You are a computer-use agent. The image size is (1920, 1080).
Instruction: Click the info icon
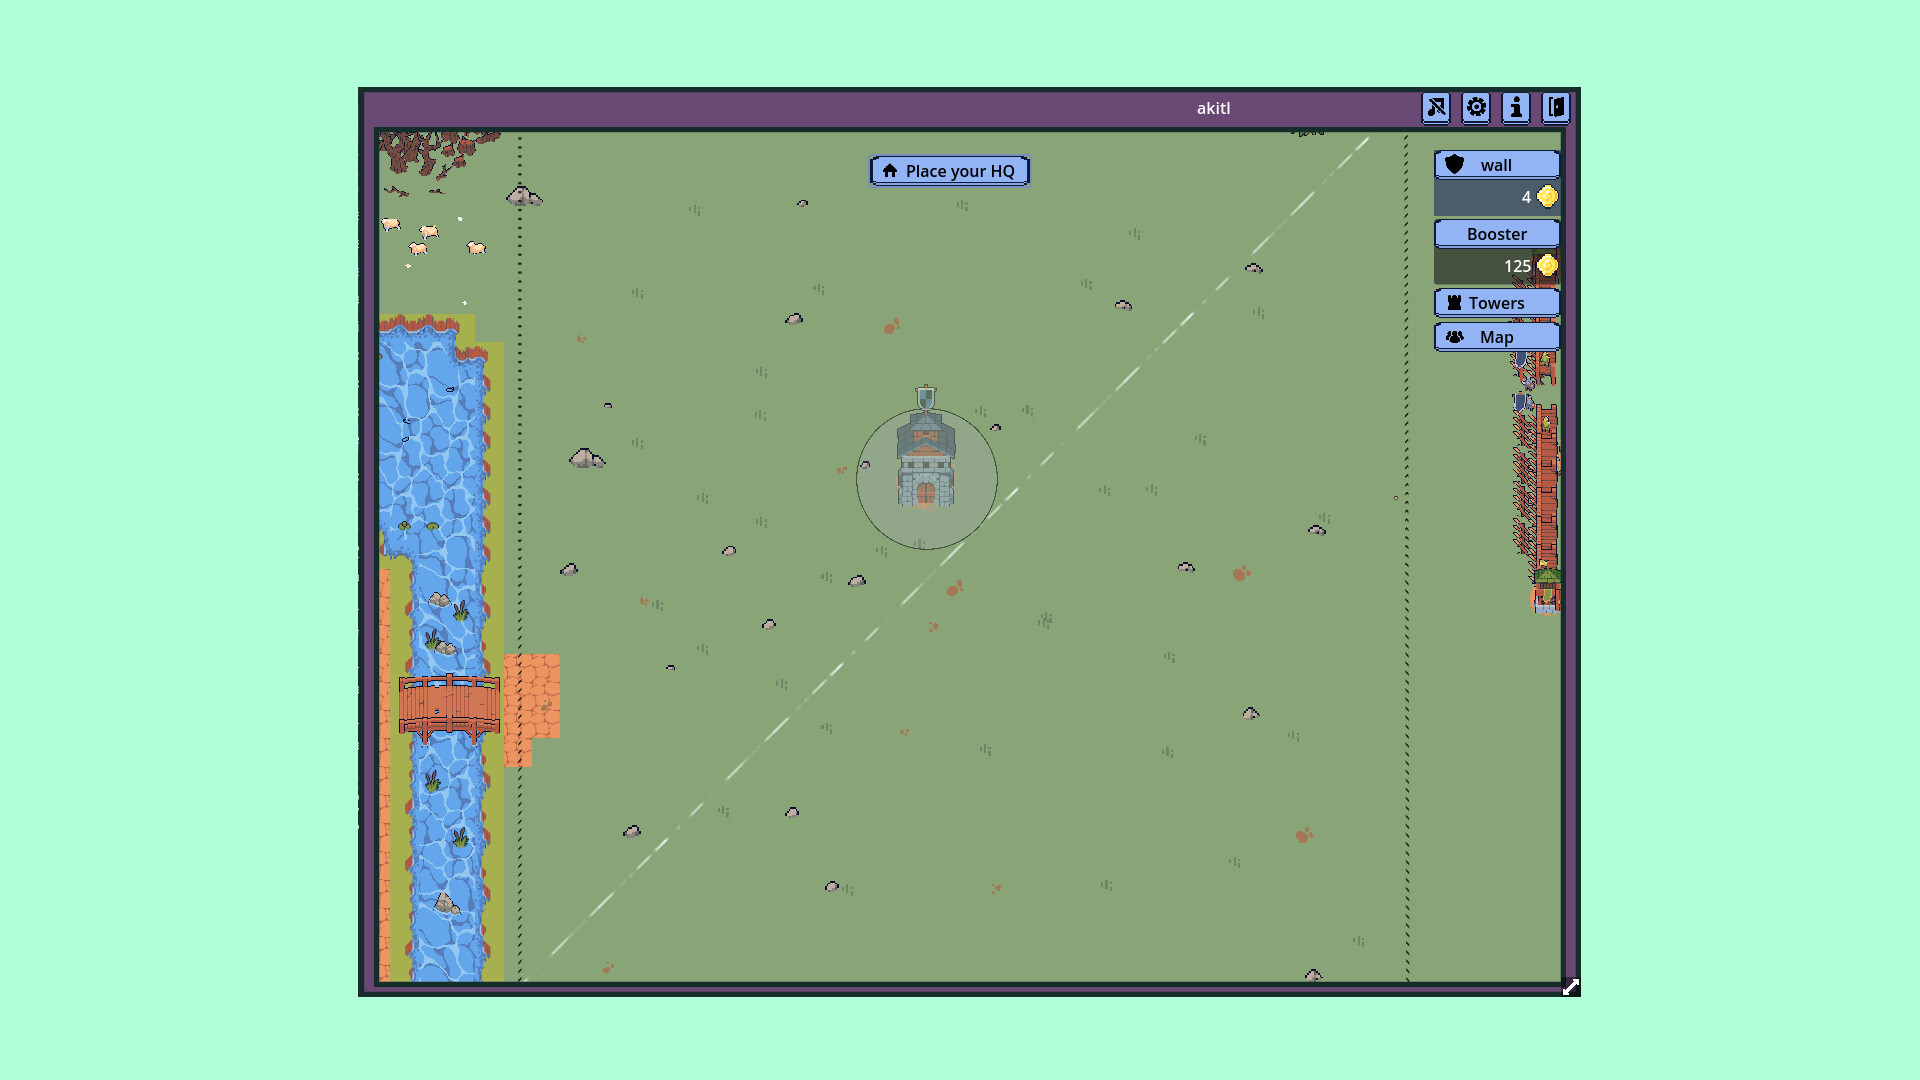1516,107
